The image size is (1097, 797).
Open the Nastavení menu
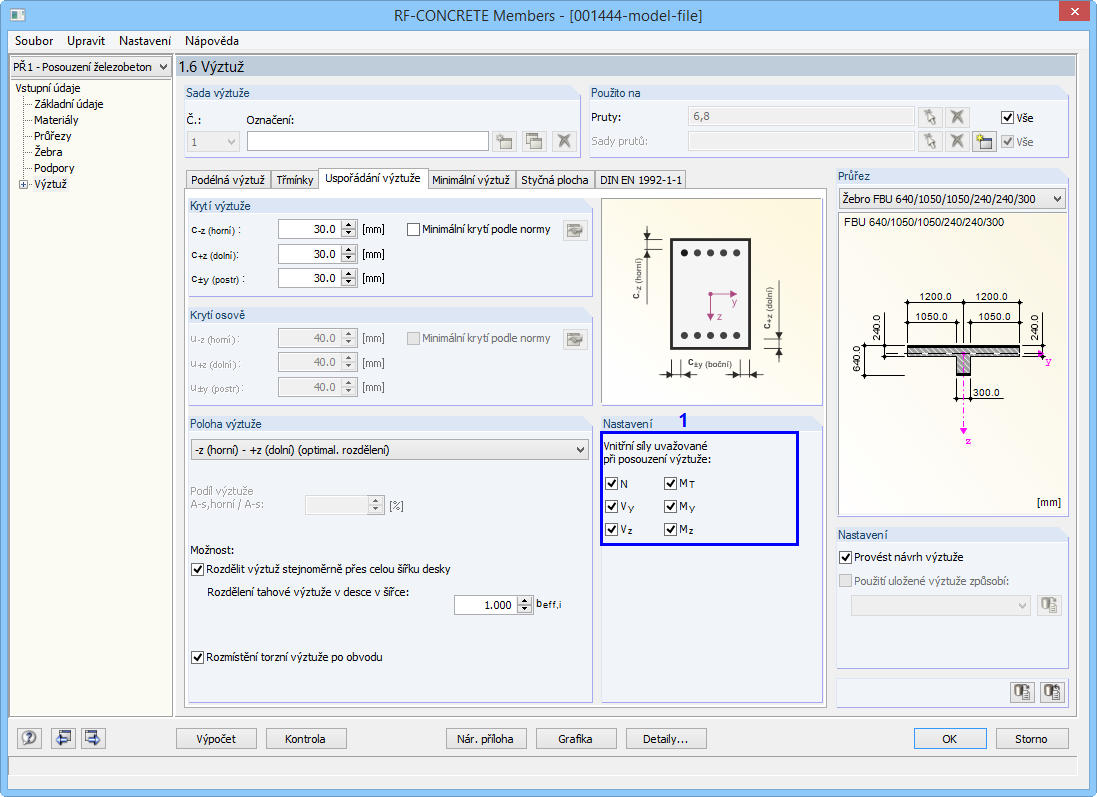click(144, 41)
